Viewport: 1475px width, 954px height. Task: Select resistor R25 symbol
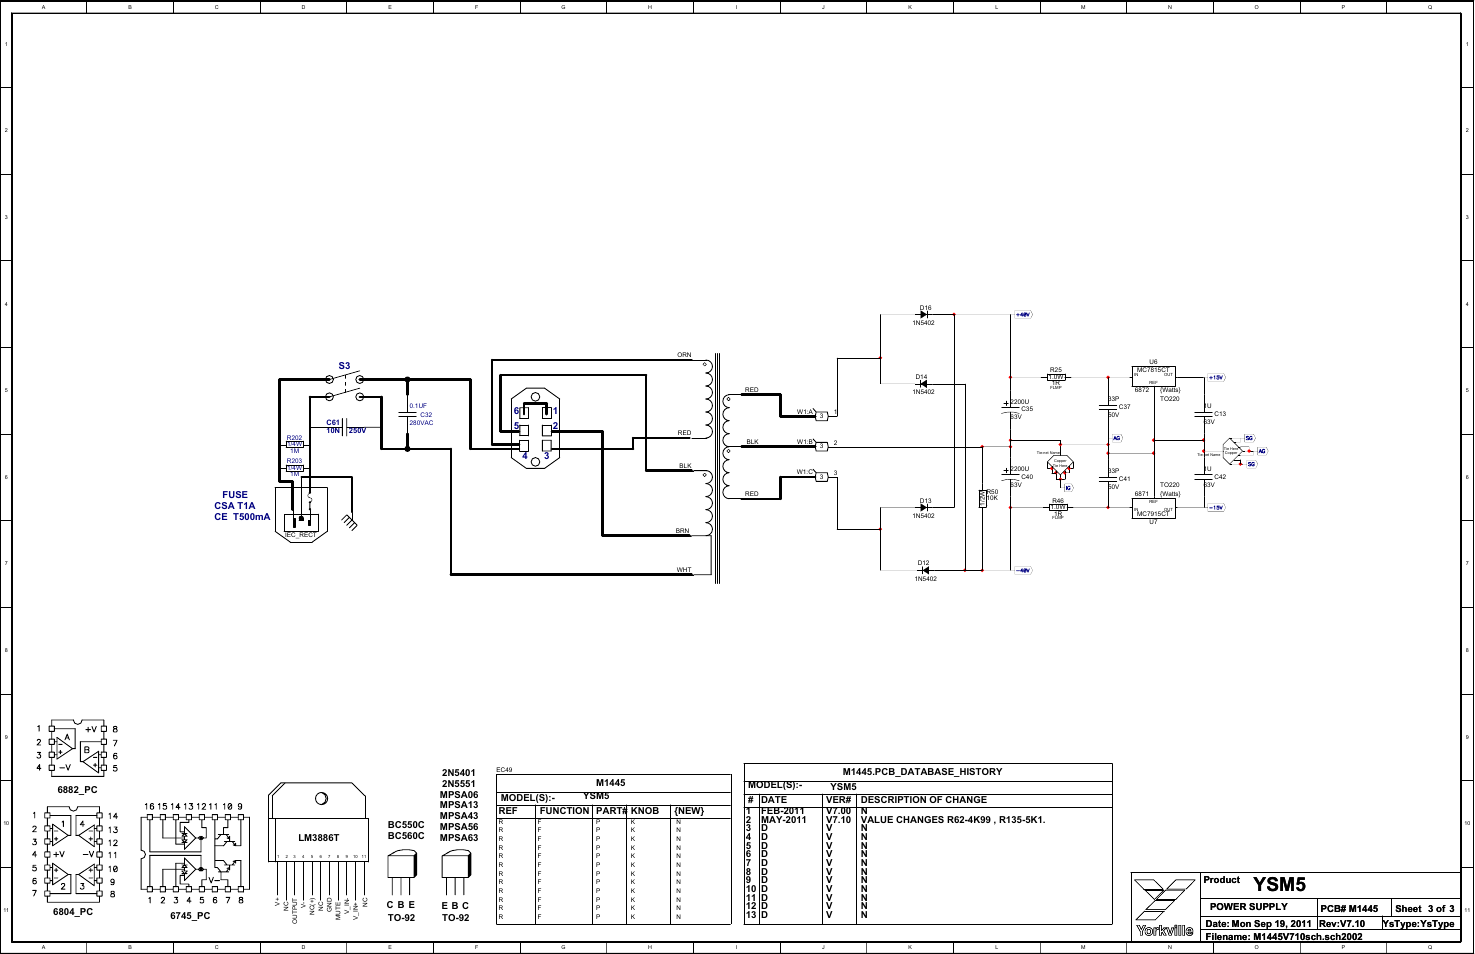(1057, 377)
